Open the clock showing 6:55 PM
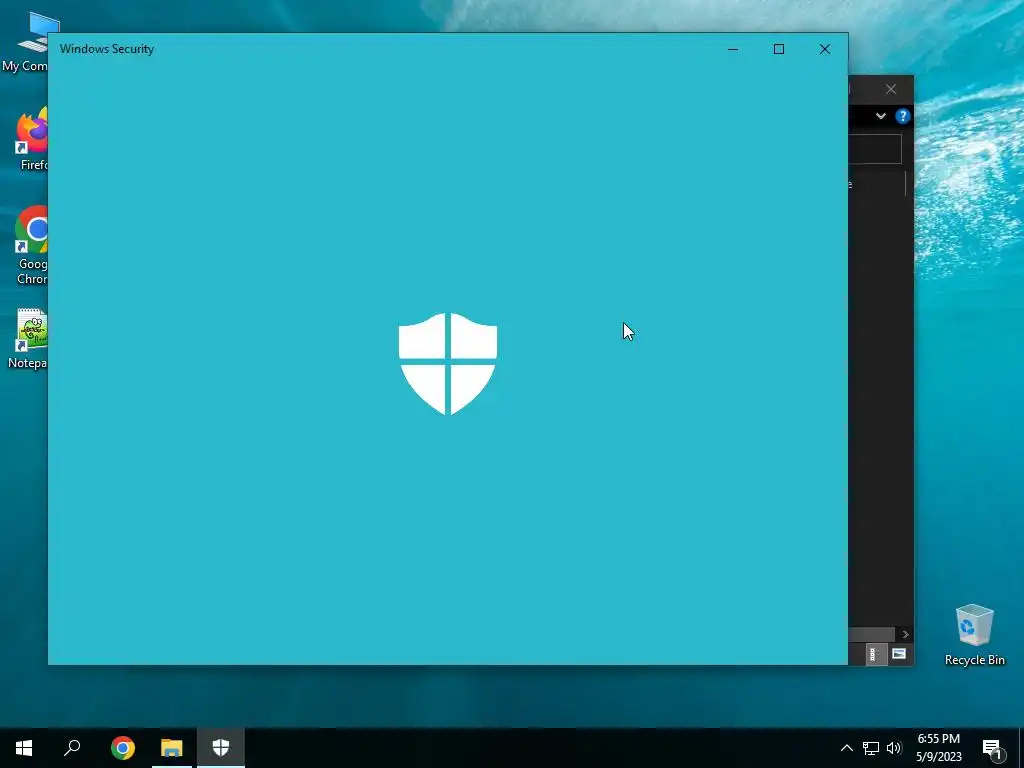 click(x=938, y=748)
